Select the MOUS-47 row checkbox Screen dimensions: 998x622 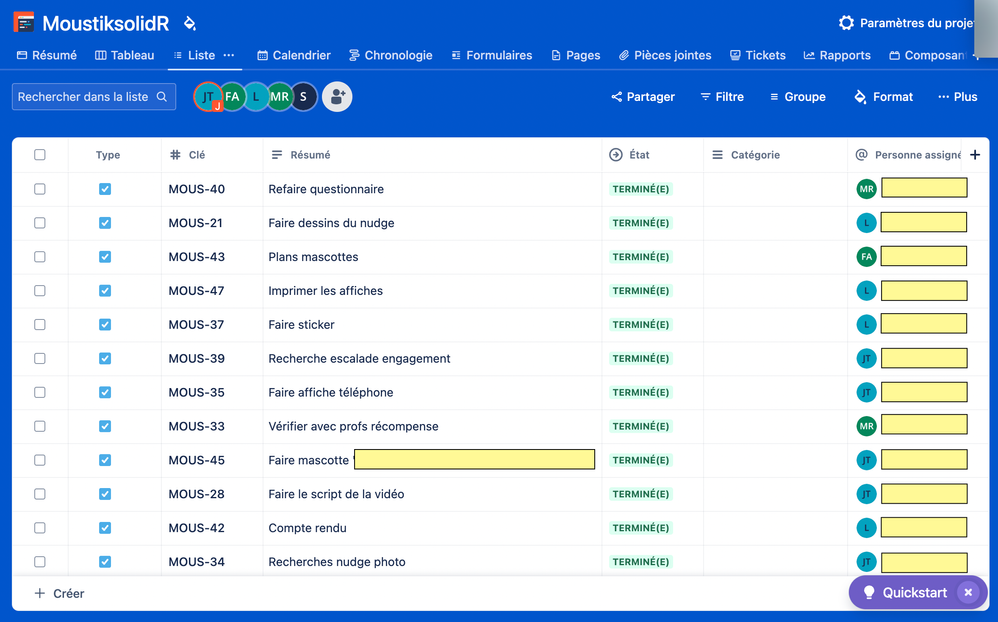[39, 290]
